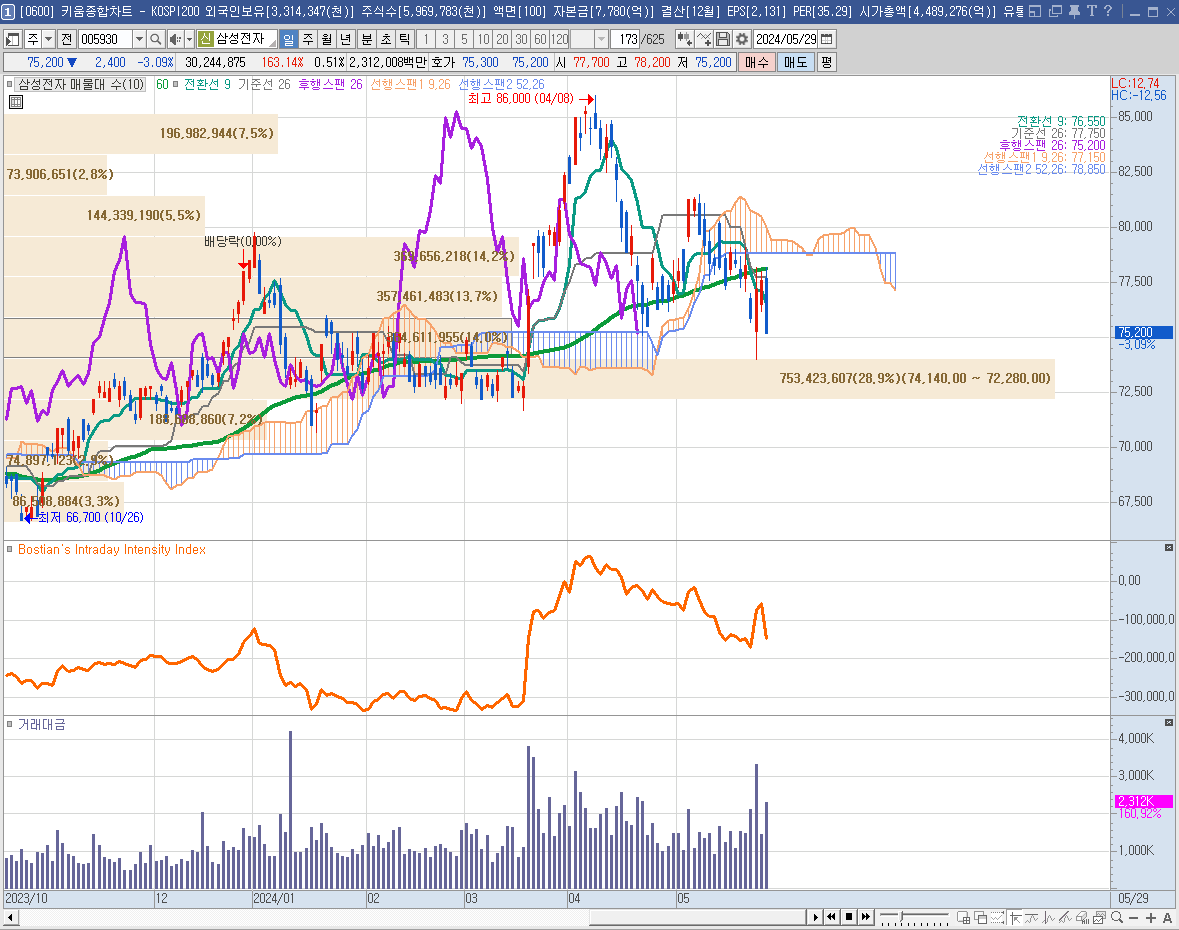Select the monthly (월) chart period

click(326, 39)
